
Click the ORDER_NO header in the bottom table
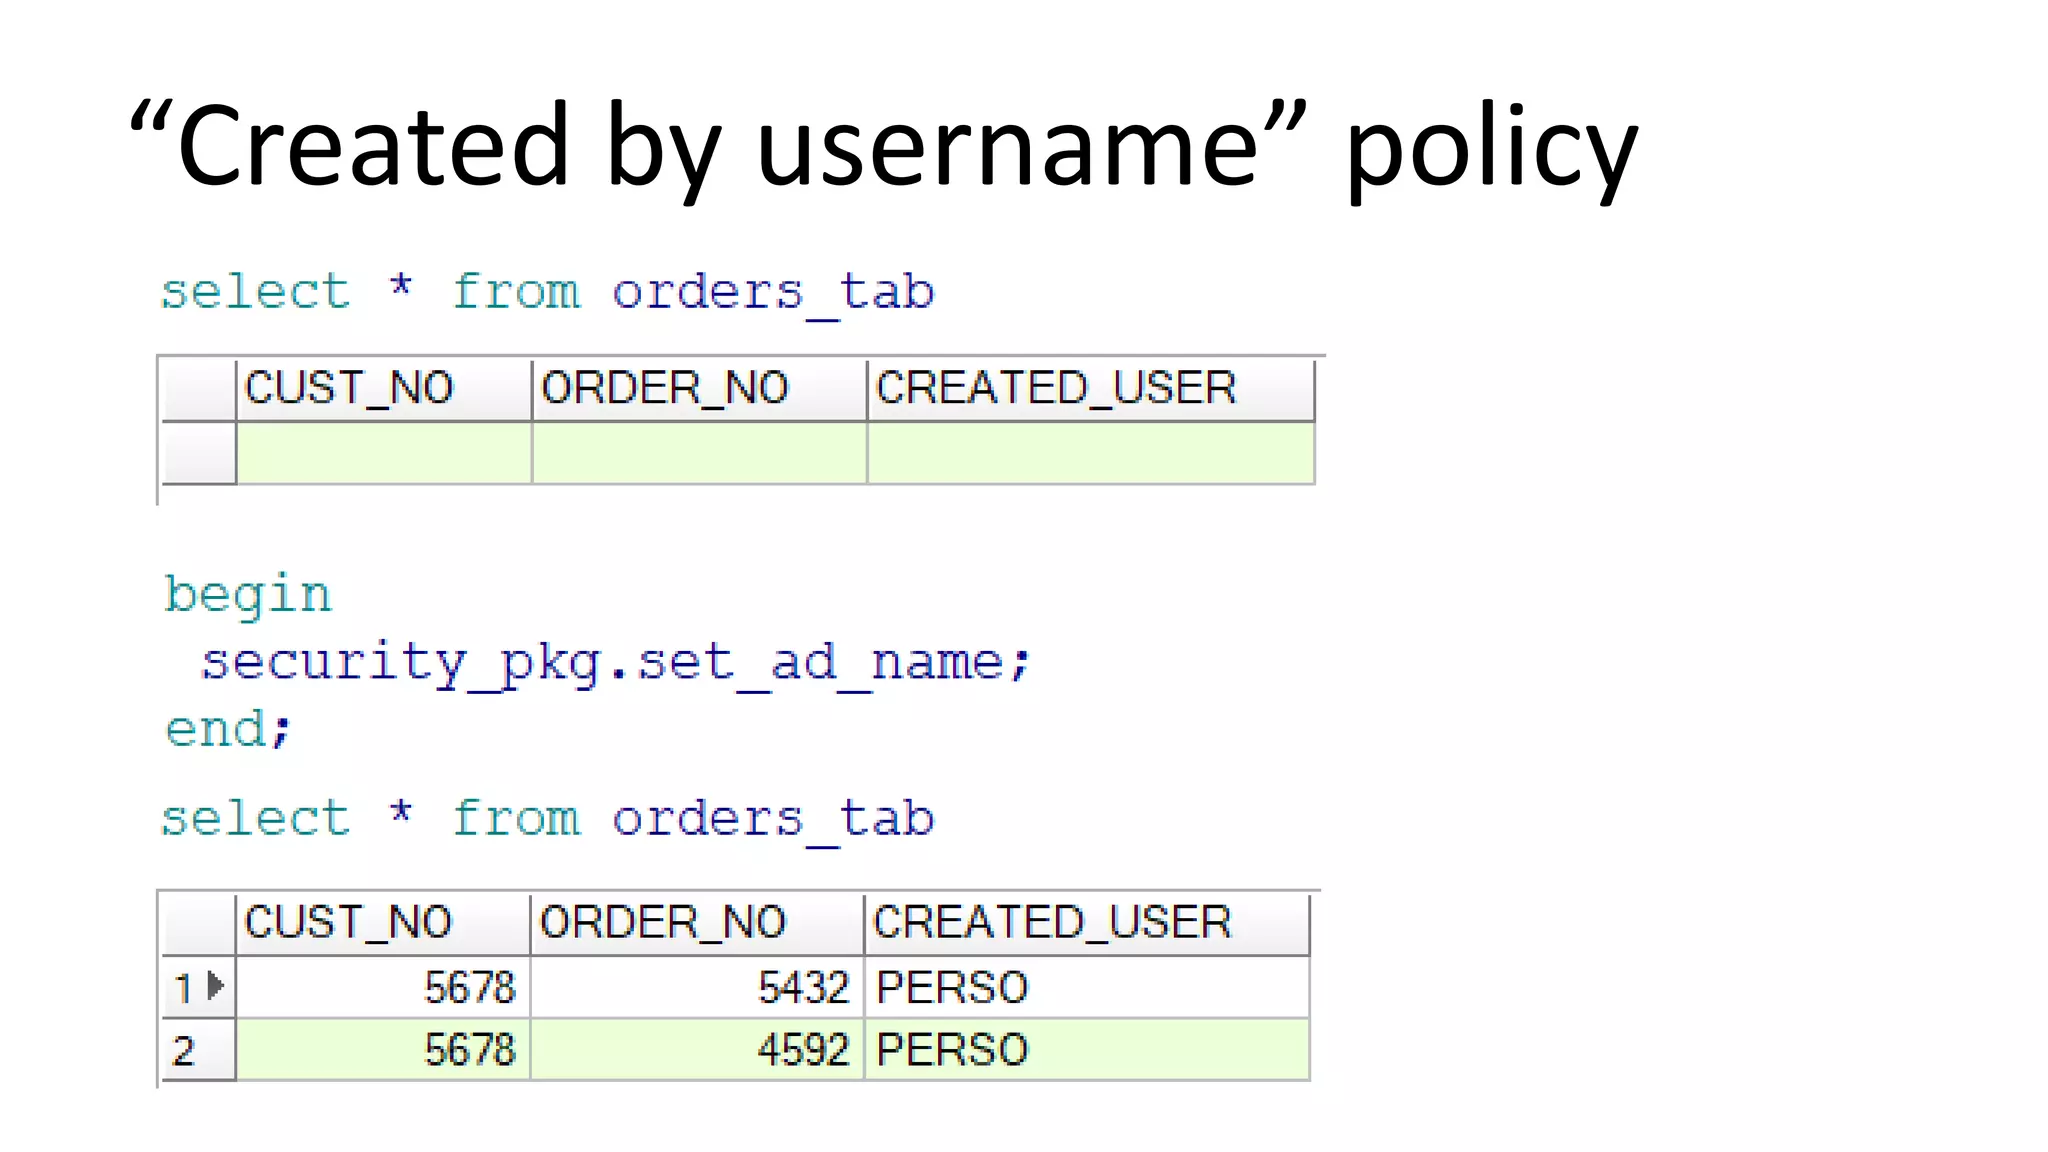point(697,923)
